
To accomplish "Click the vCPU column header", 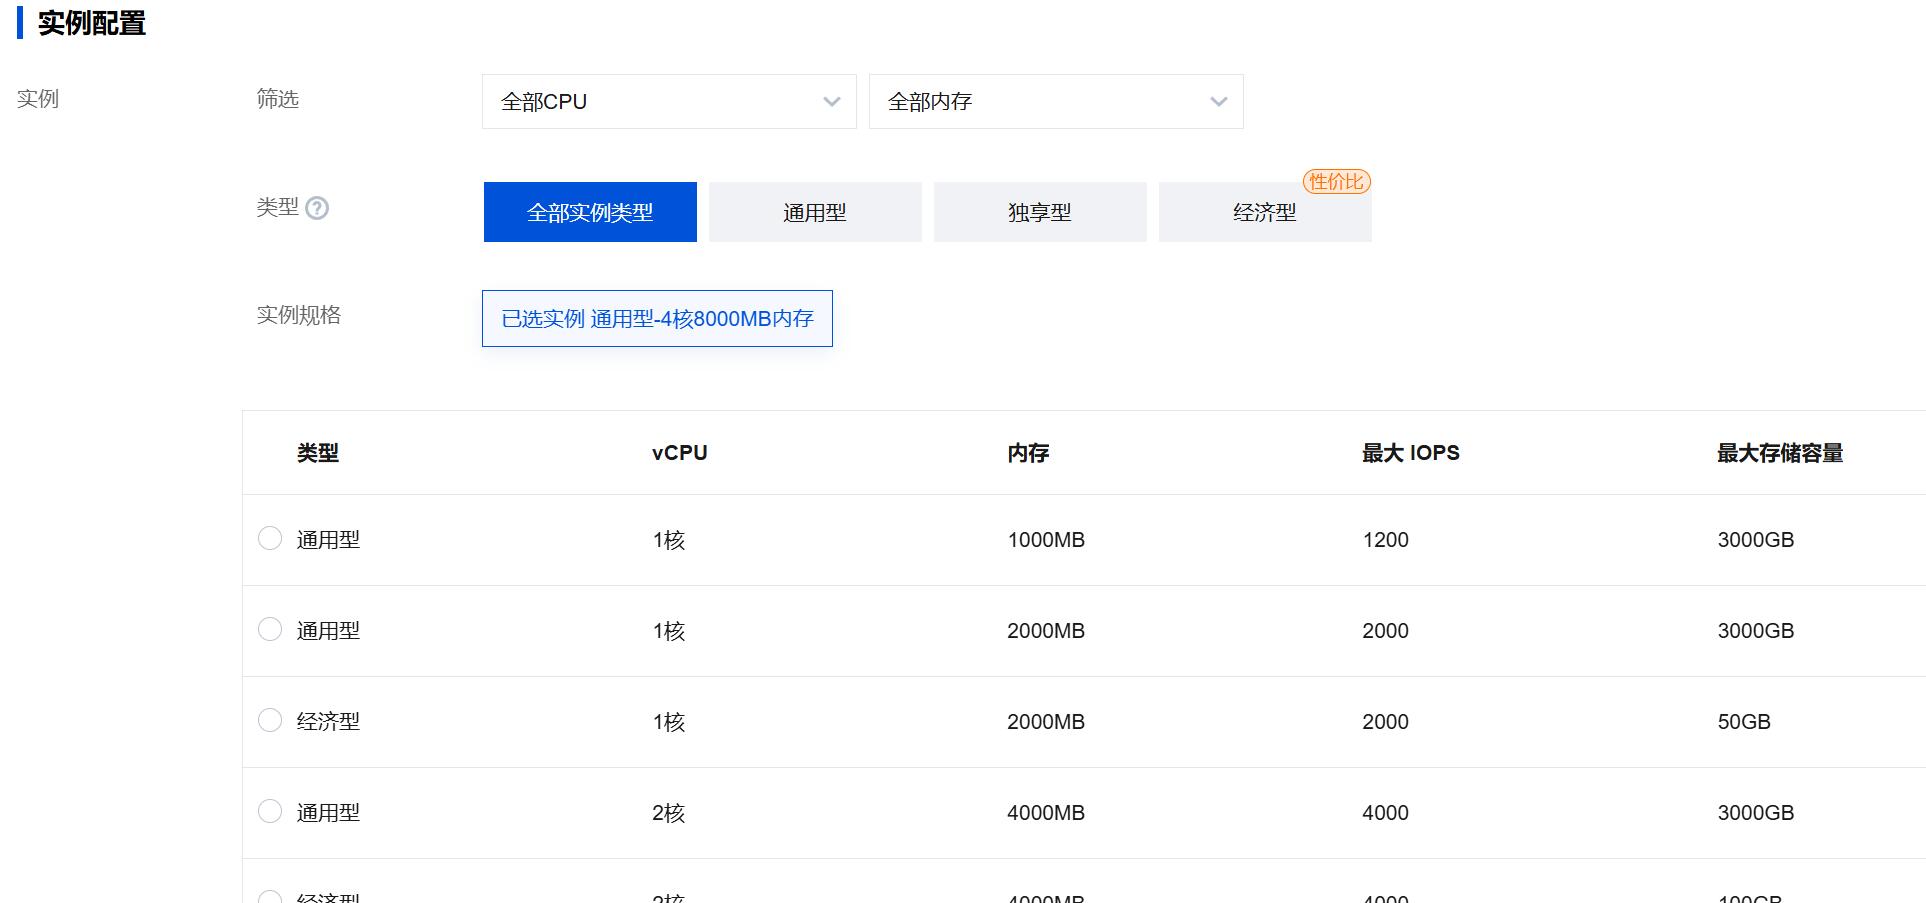I will [x=680, y=453].
